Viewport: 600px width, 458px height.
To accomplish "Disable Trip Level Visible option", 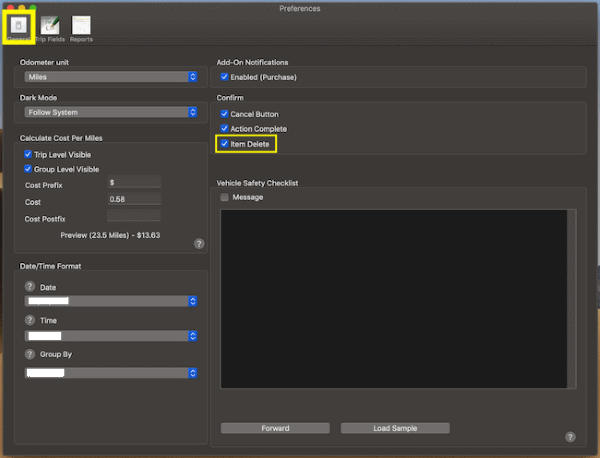I will click(29, 154).
